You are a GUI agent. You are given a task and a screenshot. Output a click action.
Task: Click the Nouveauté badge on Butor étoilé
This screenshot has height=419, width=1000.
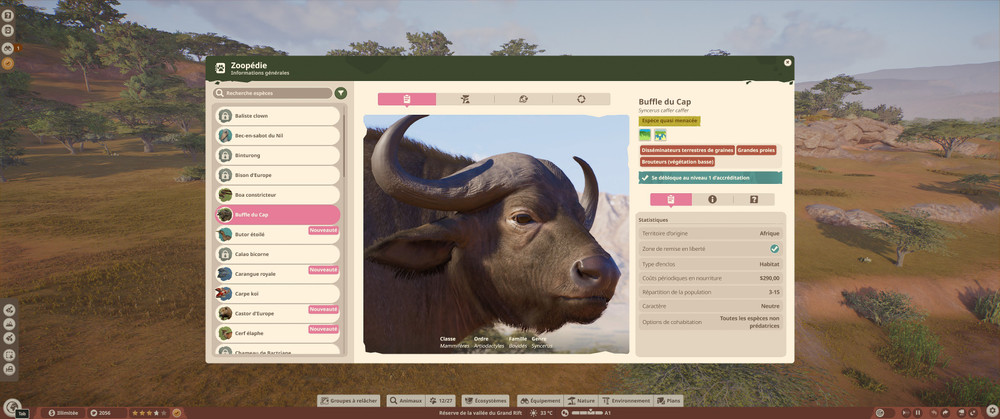323,230
